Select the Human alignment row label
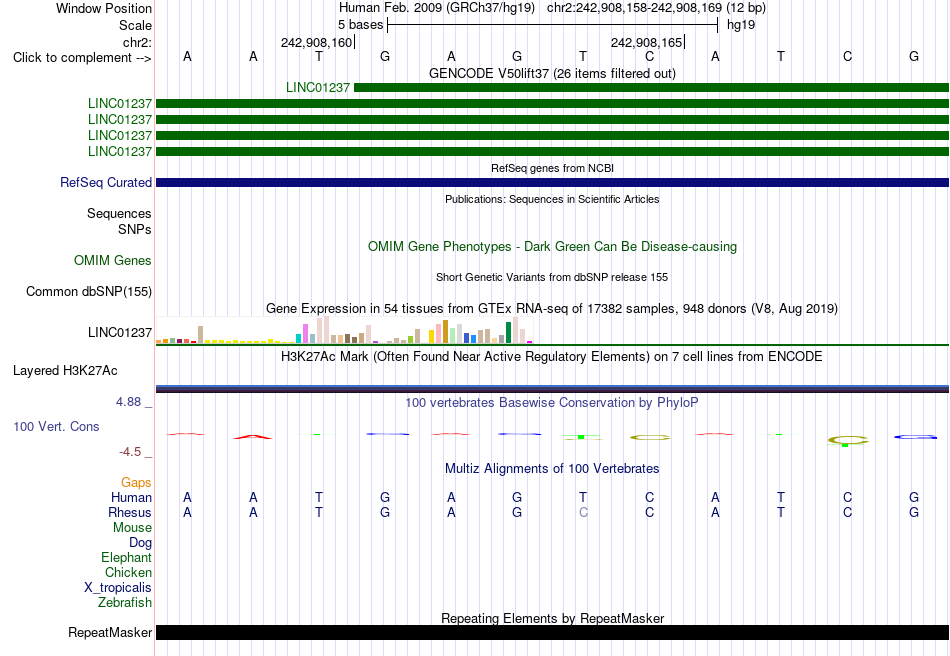 pos(131,497)
